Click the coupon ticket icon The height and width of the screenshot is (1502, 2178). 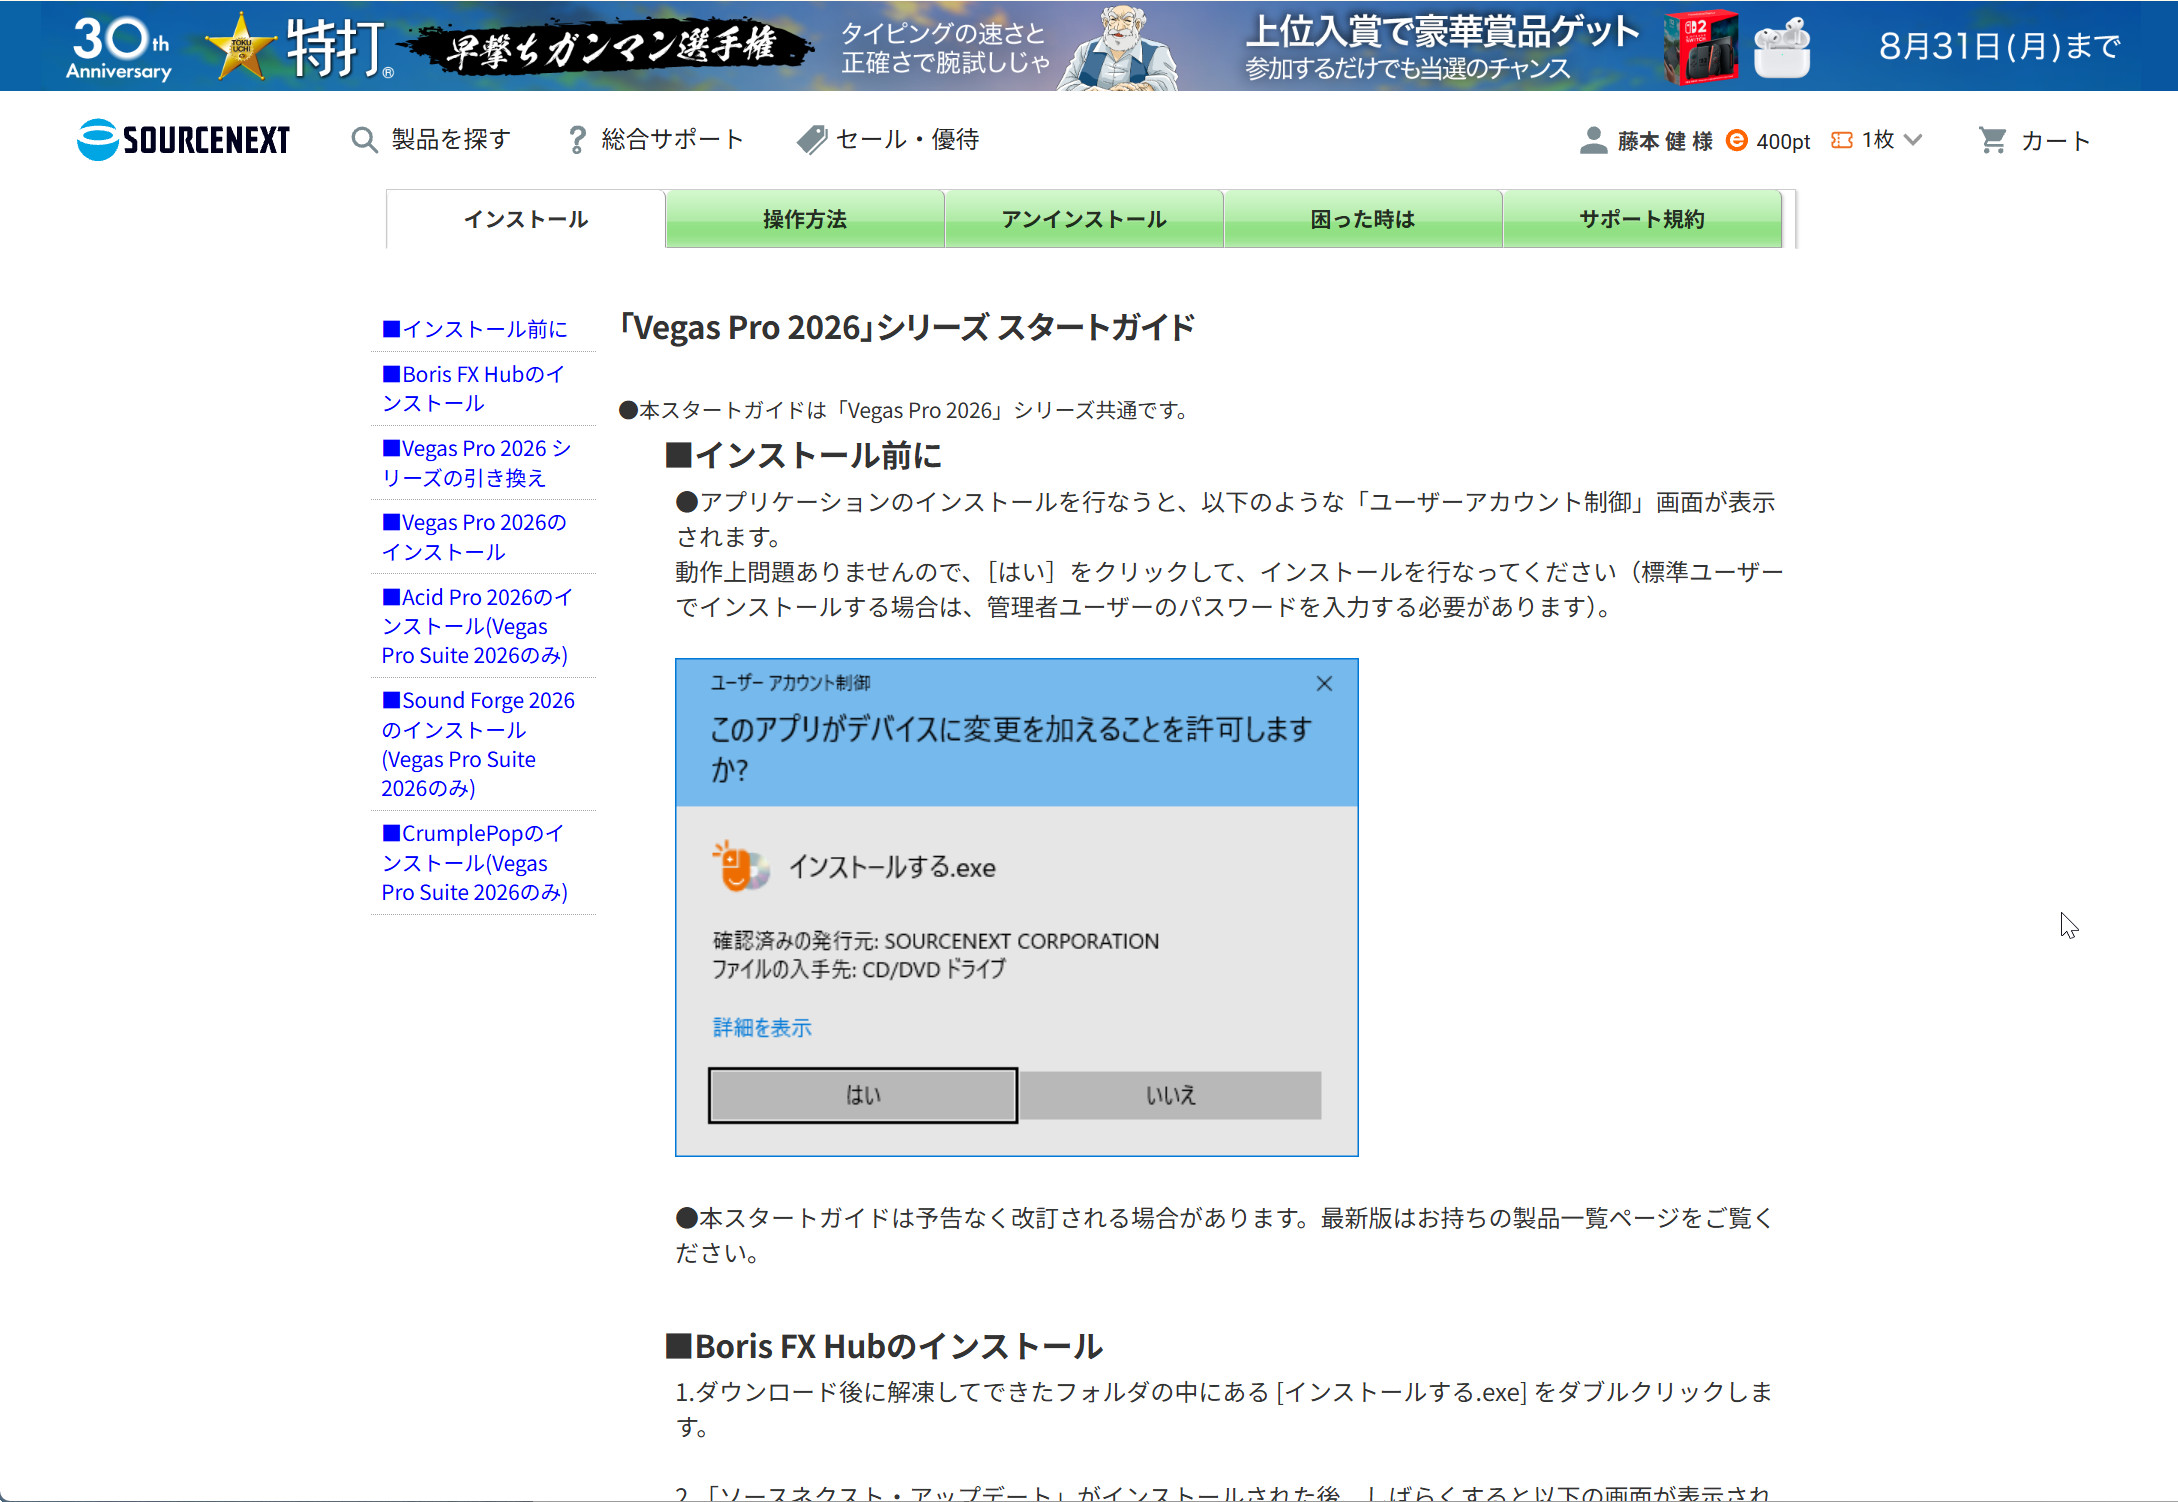1841,141
